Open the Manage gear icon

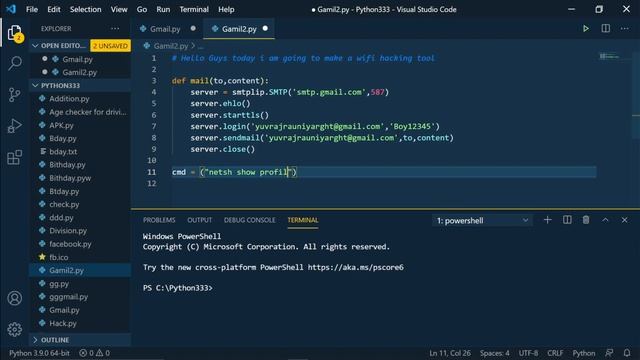point(15,329)
